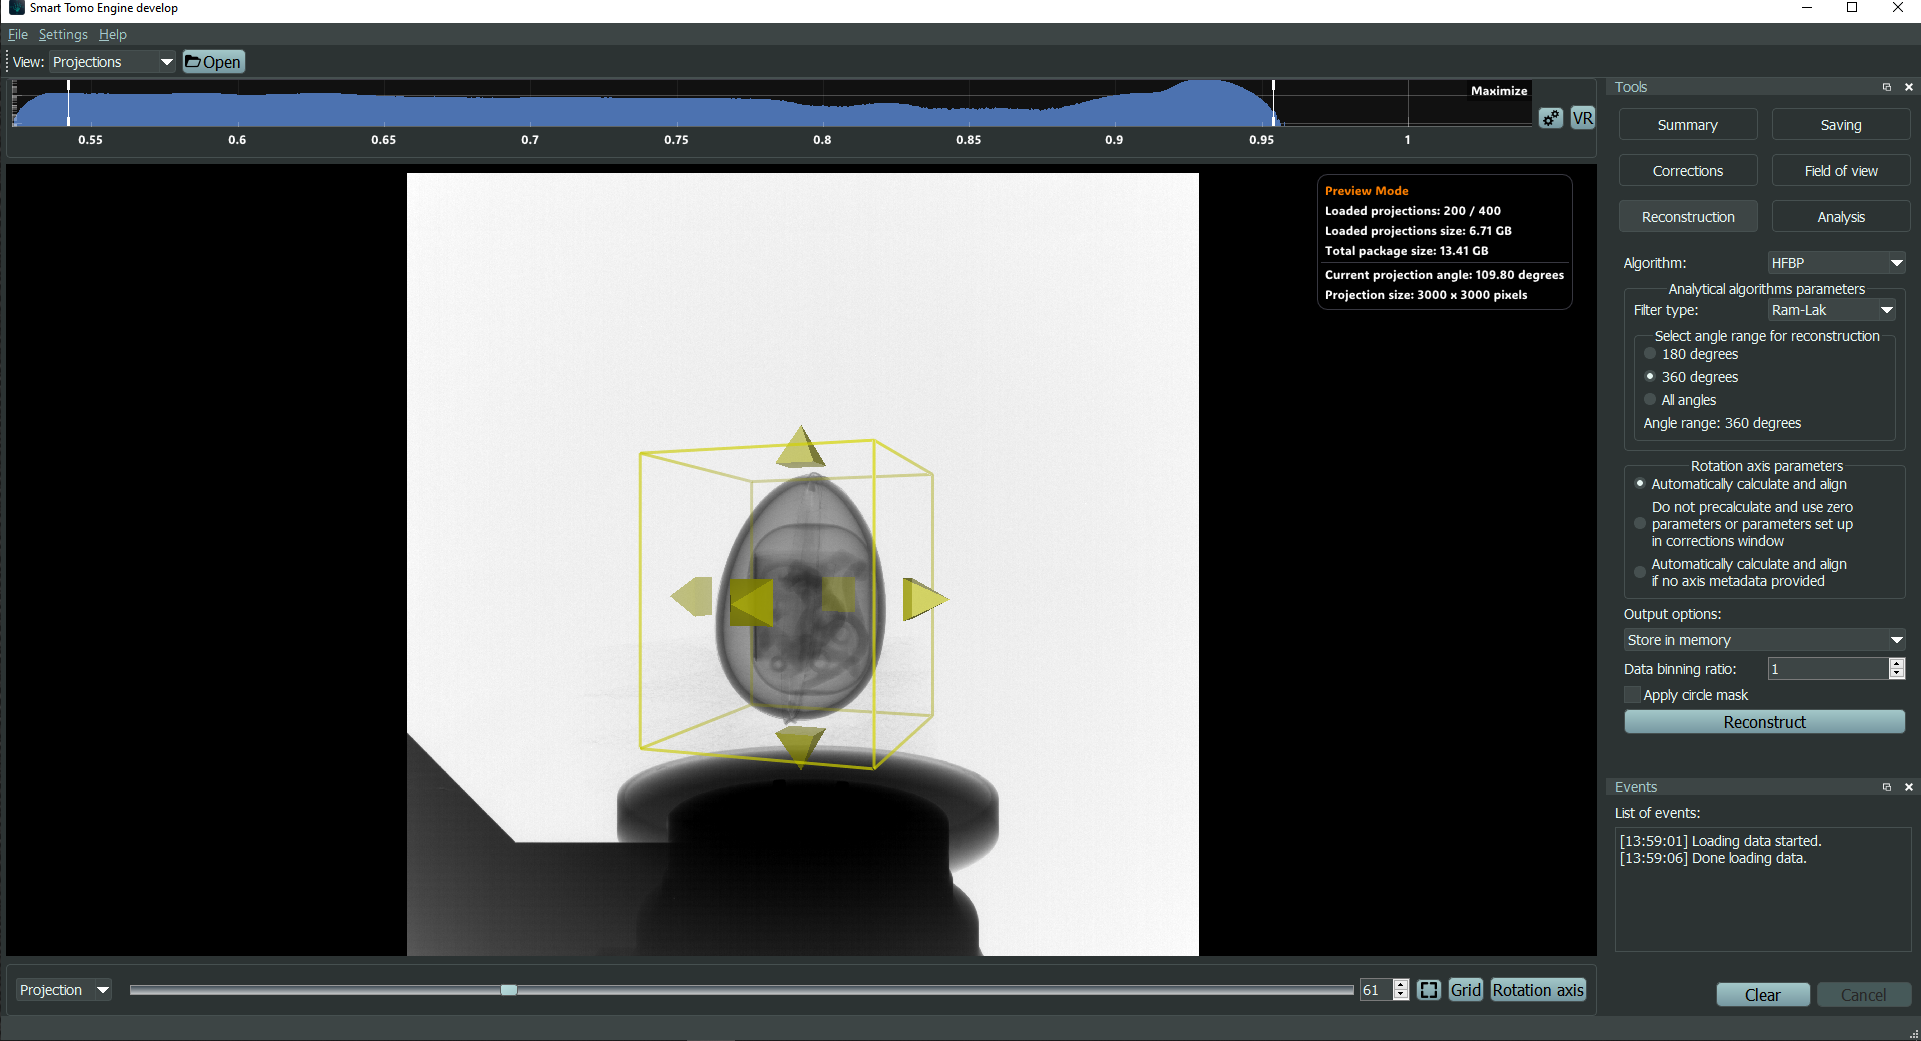Click the yellow right arrow handle on bounding box
Screen dimensions: 1921x1041
point(923,599)
